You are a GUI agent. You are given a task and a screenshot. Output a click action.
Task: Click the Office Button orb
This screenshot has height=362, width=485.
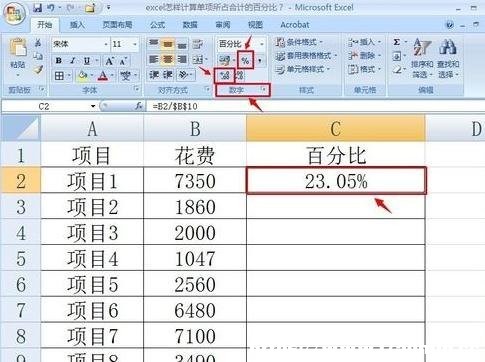(14, 14)
